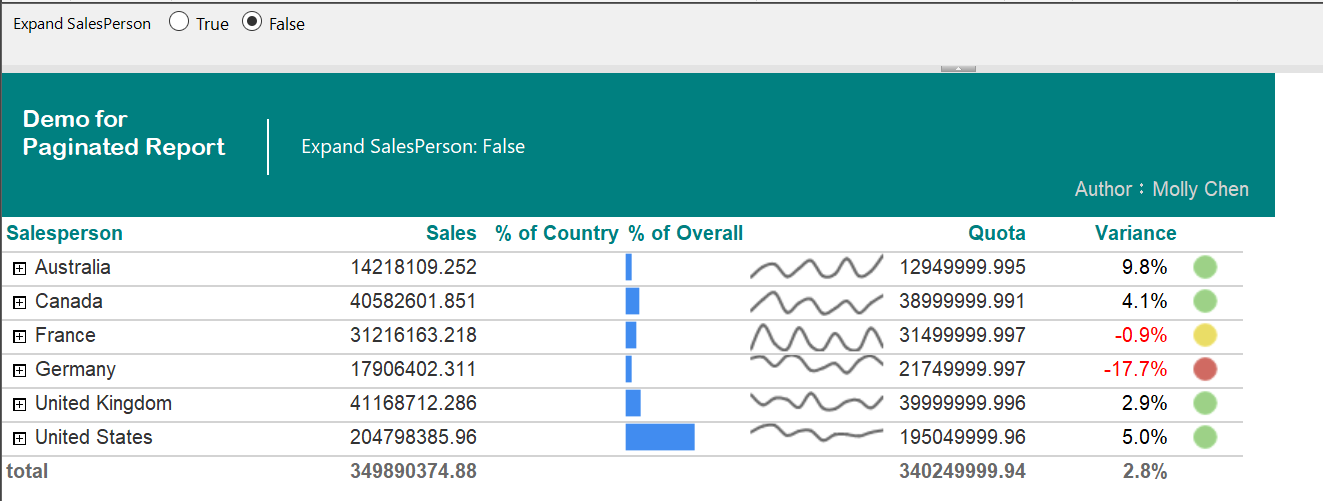Click the Canada sparkline trend line
1323x501 pixels.
[x=817, y=301]
